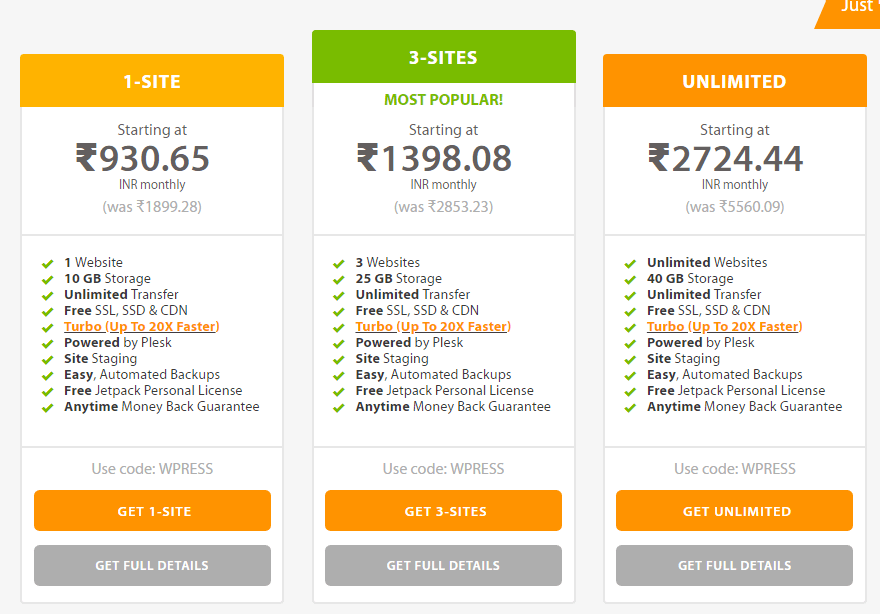
Task: Open full details for the 1-Site plan
Action: point(152,565)
